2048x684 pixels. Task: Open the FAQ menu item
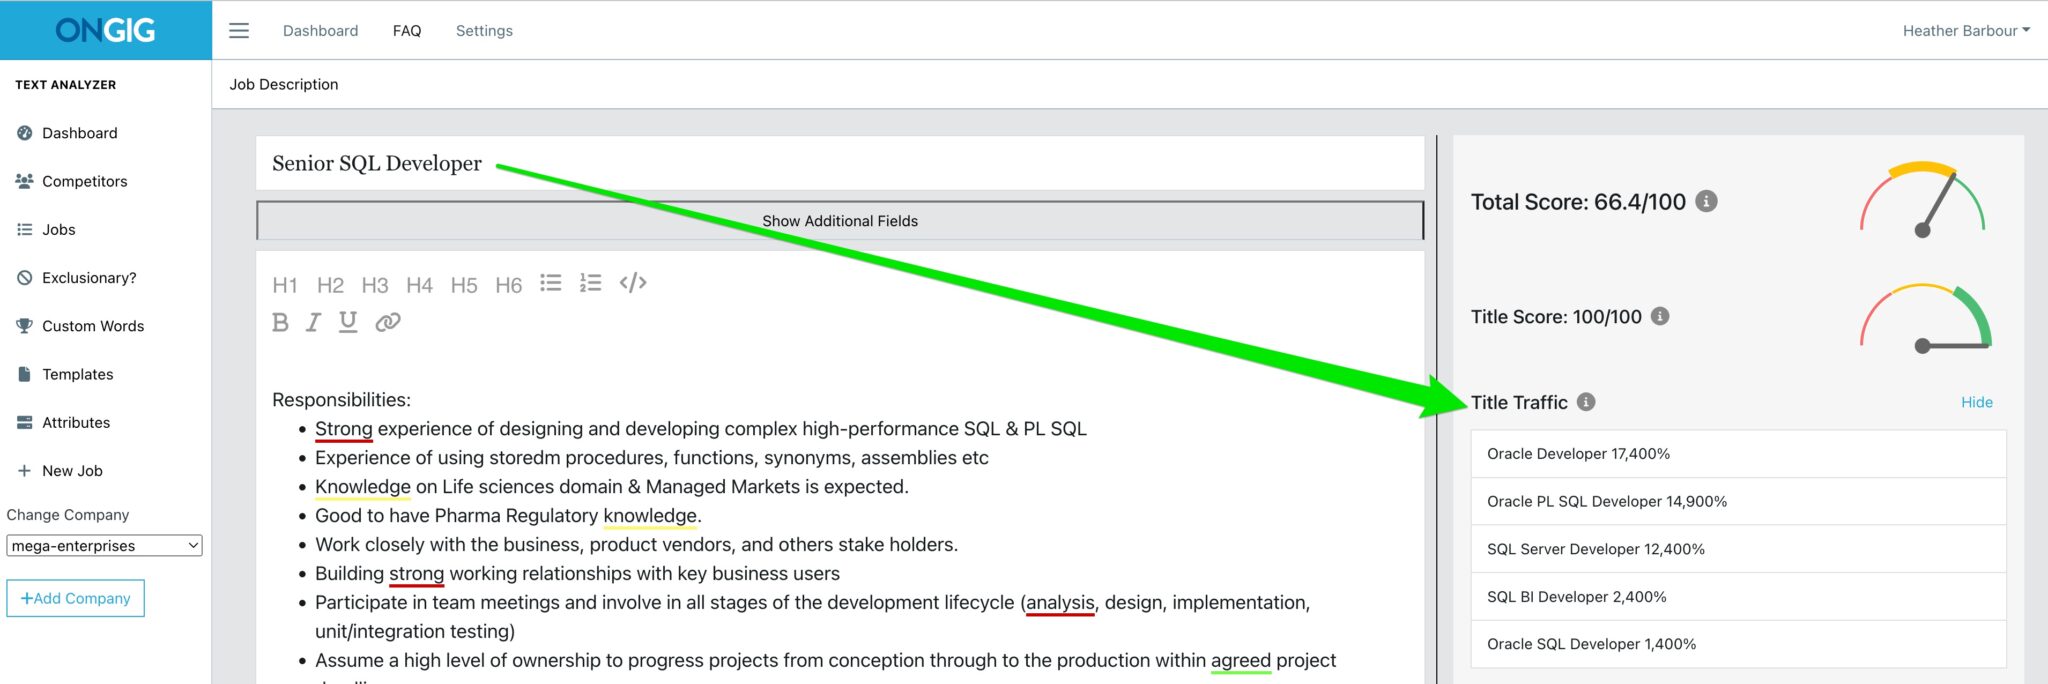click(407, 31)
